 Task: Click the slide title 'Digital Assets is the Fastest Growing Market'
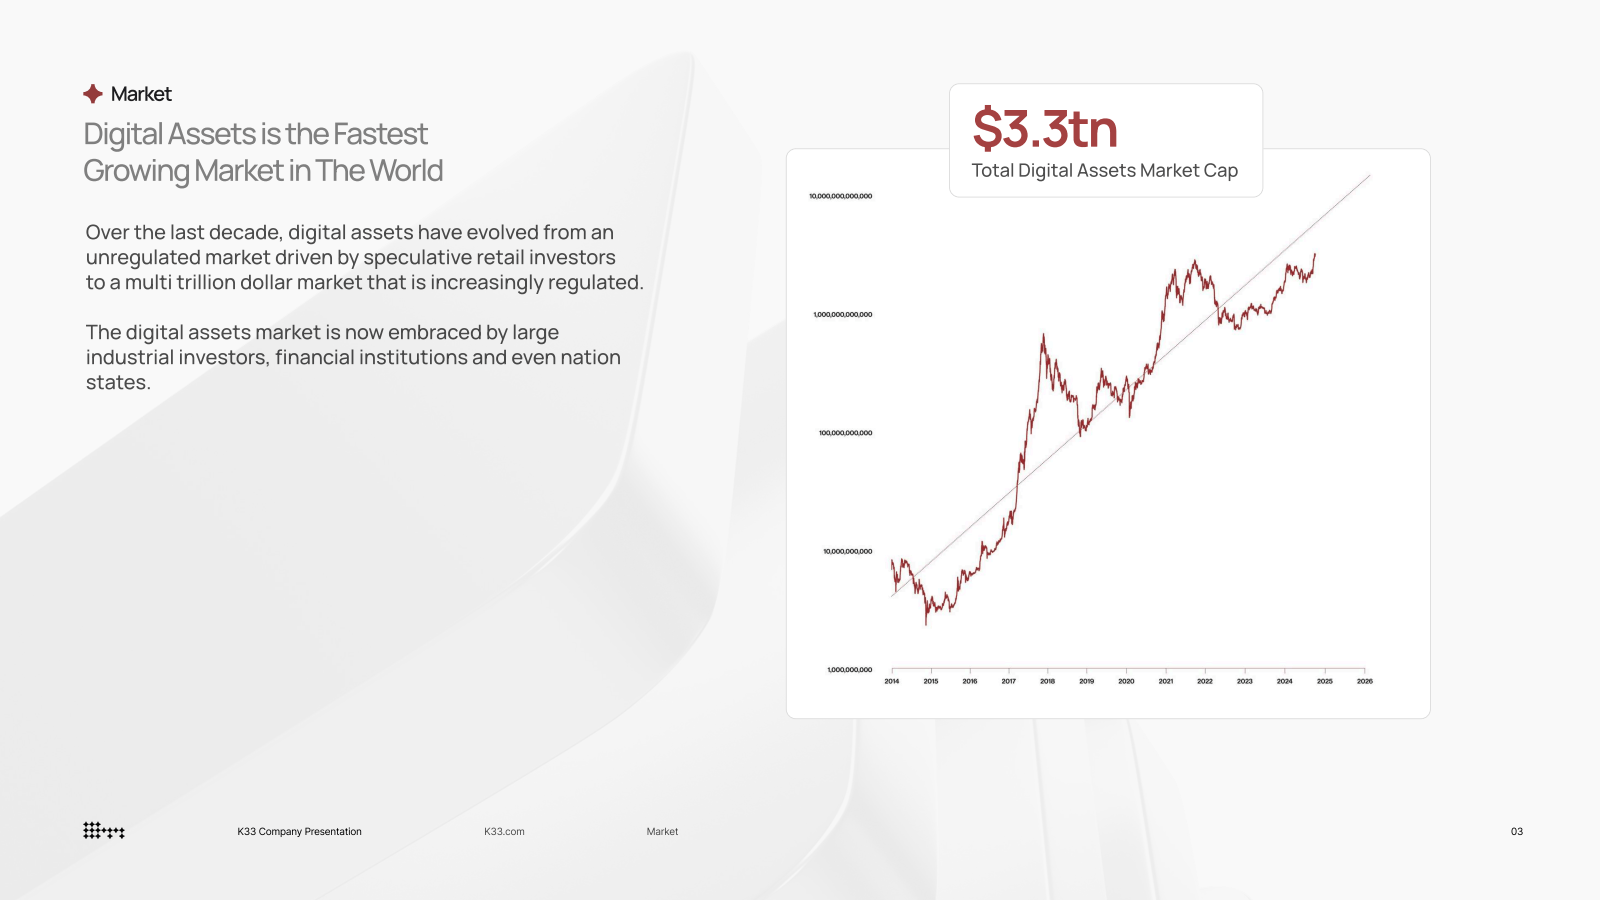[263, 152]
